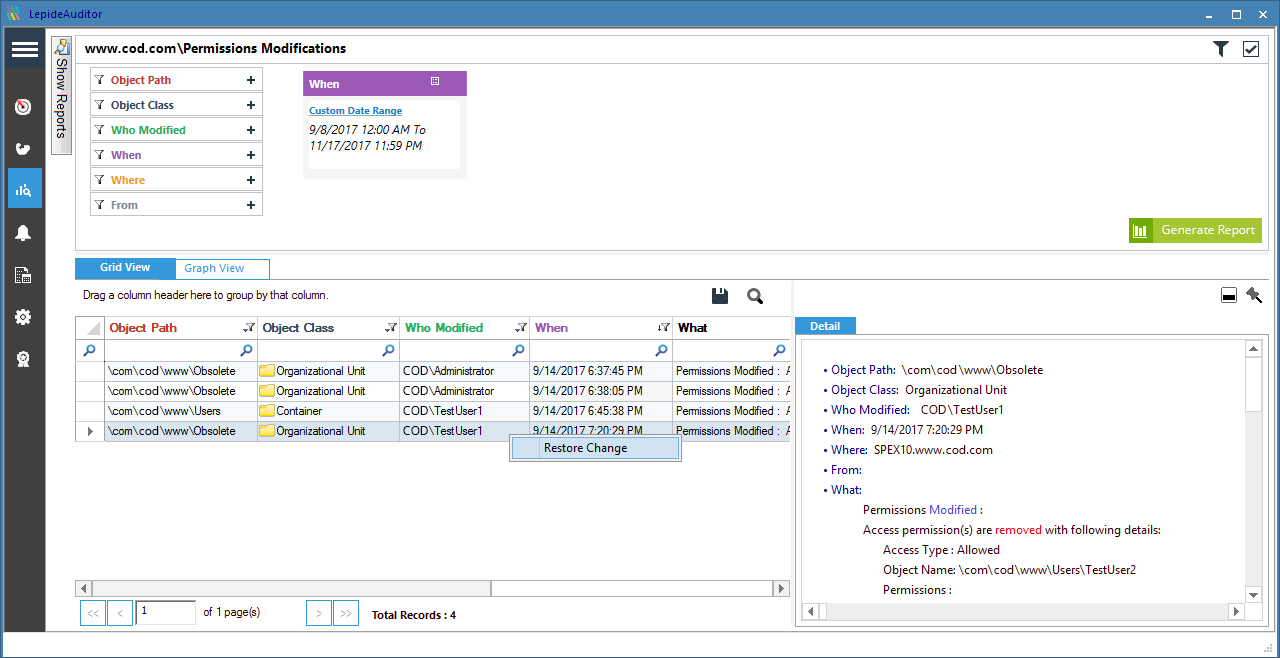This screenshot has width=1280, height=658.
Task: Minimize the Detail panel with its icon
Action: pyautogui.click(x=1229, y=295)
